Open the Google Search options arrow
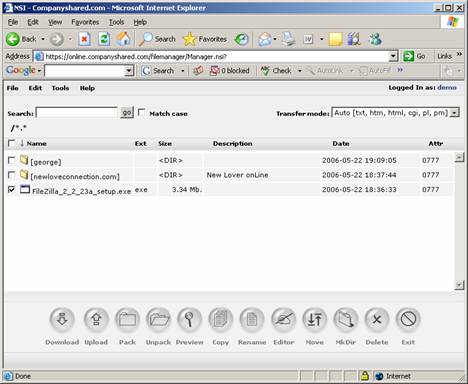This screenshot has height=384, width=468. coord(182,71)
